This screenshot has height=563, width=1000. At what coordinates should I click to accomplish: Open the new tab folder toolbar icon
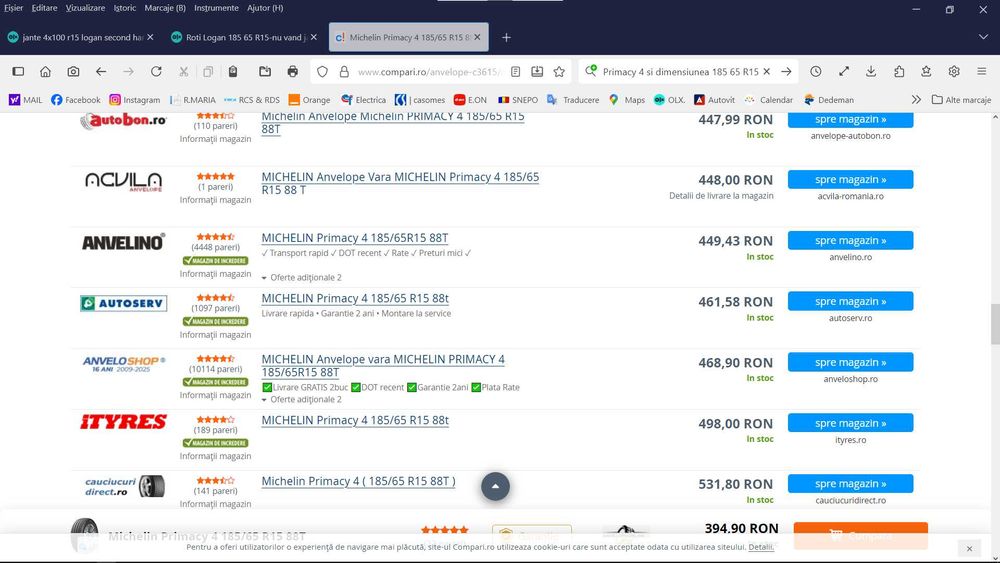click(x=265, y=71)
